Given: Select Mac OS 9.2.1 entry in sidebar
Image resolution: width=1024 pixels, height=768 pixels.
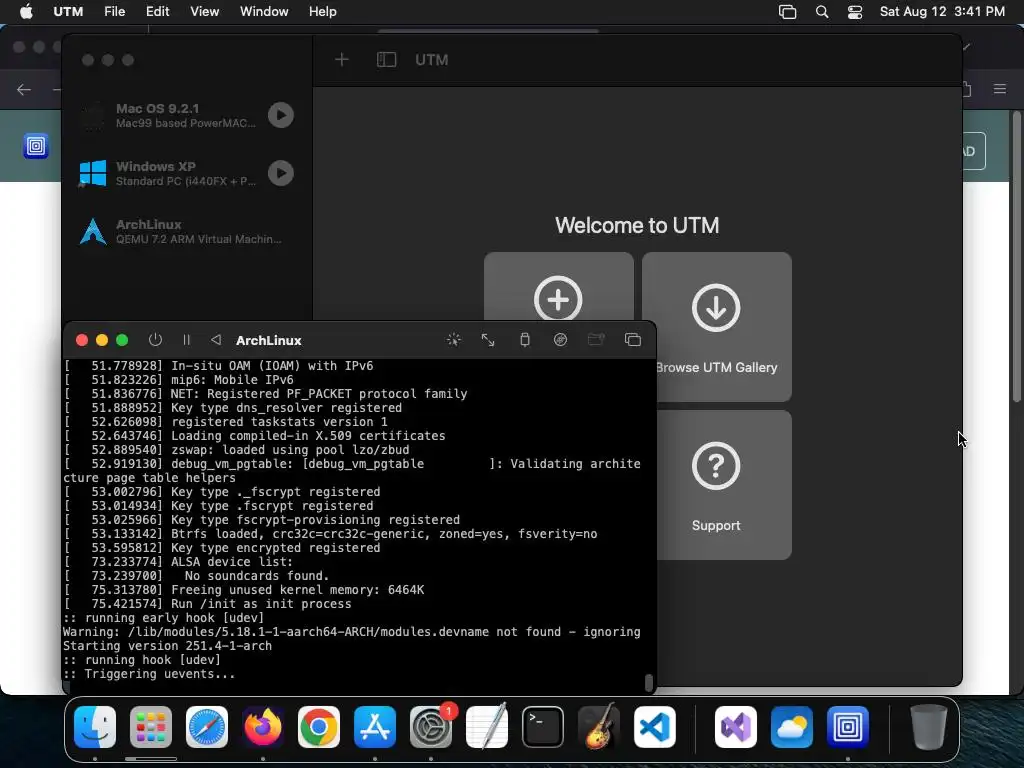Looking at the screenshot, I should [x=187, y=115].
